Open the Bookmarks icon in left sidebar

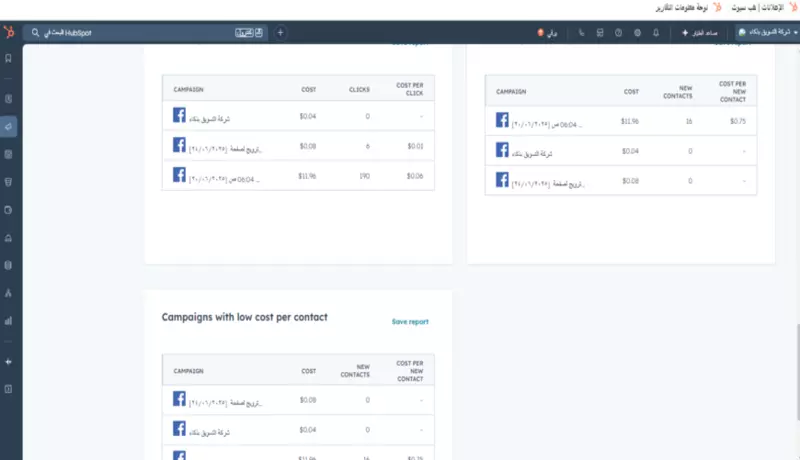(x=8, y=58)
